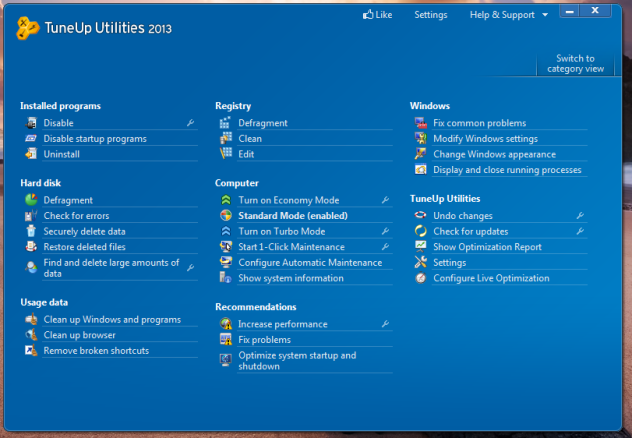Minimize the TuneUp Utilities window
This screenshot has height=438, width=632.
point(570,11)
